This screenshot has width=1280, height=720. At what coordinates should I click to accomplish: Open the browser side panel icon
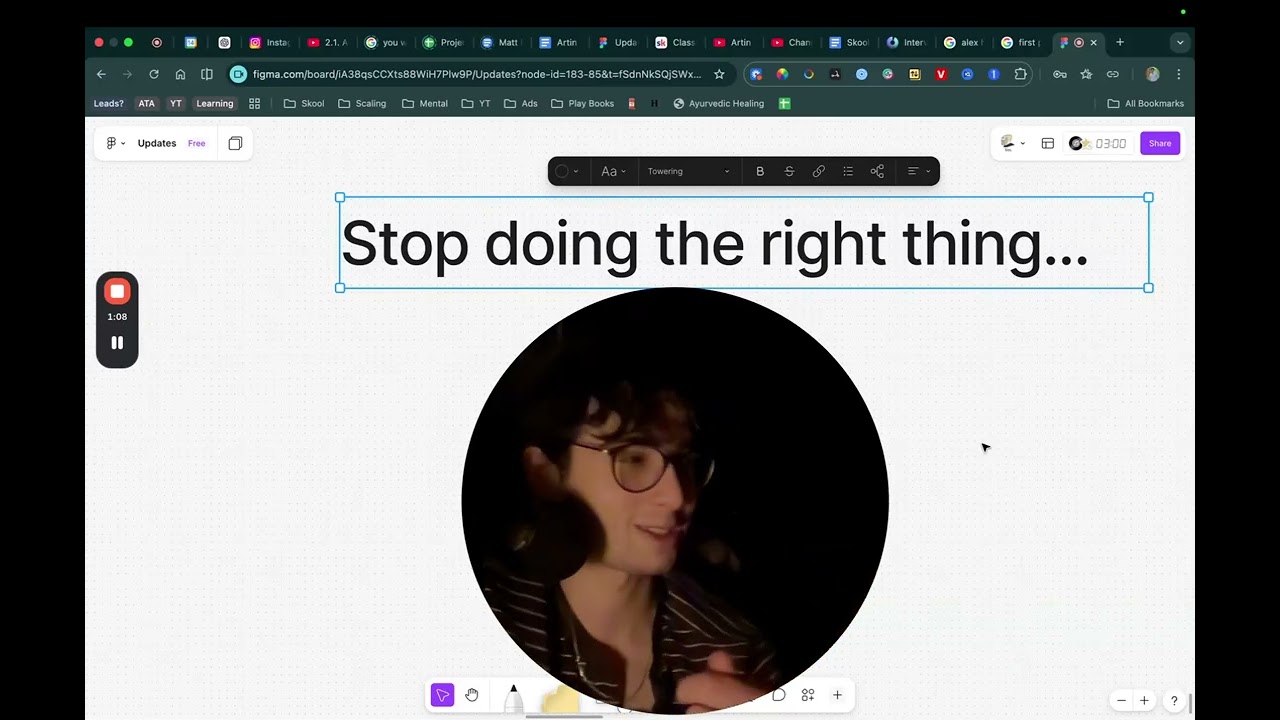click(x=206, y=74)
